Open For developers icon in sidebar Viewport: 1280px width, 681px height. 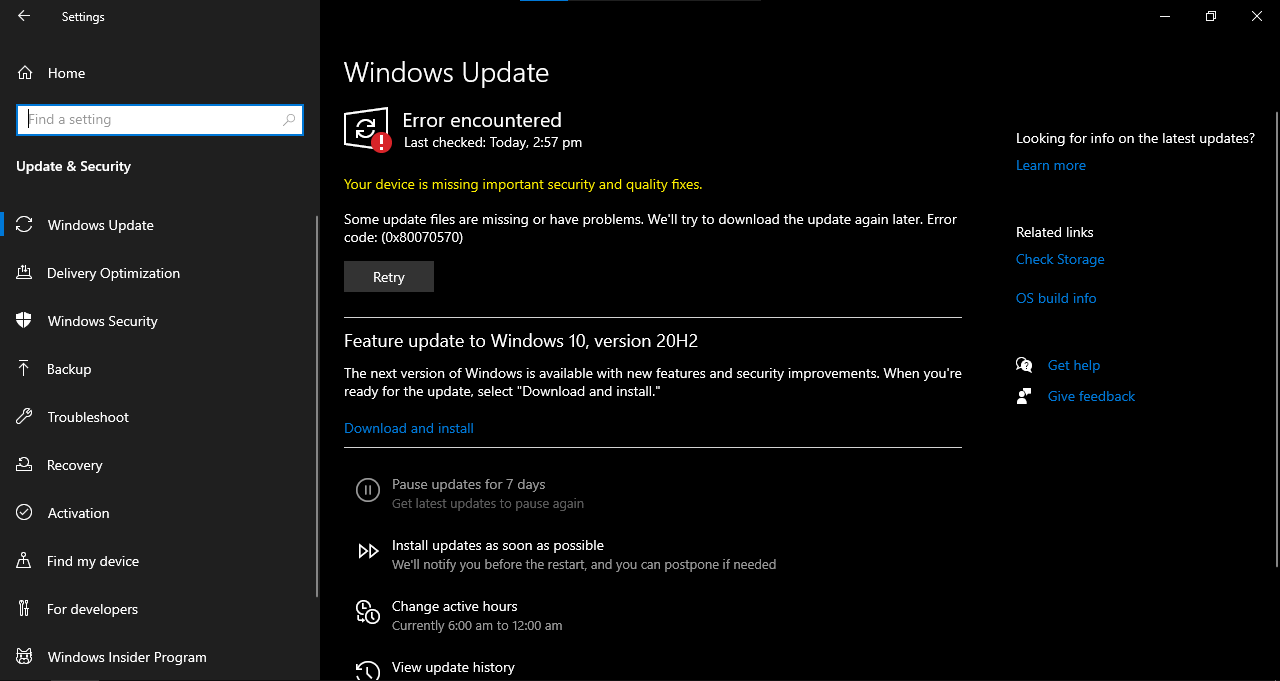[x=25, y=609]
